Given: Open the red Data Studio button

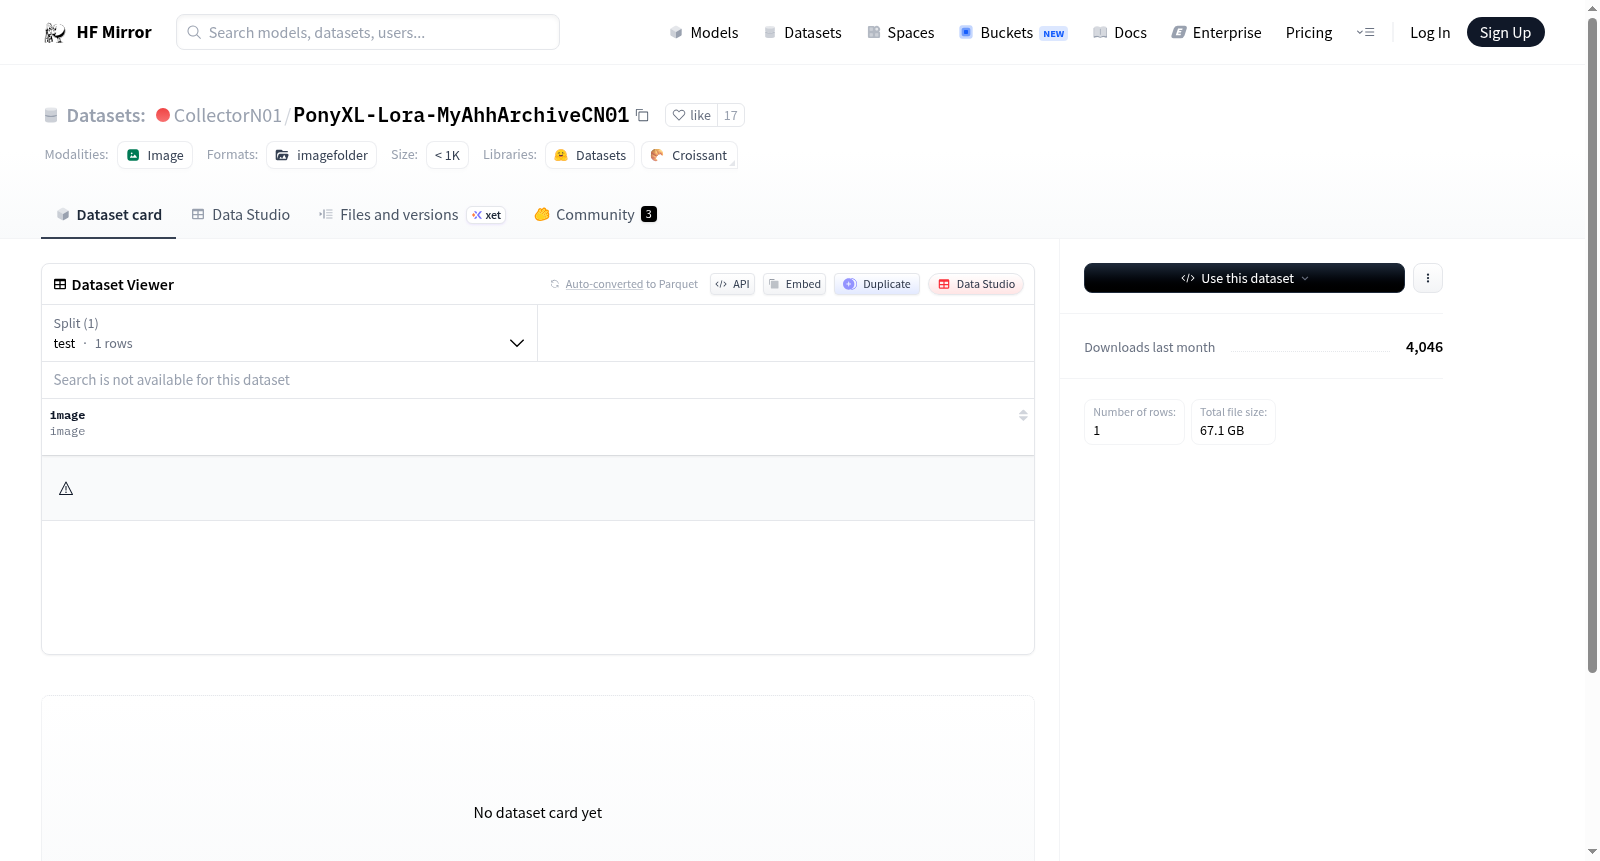Looking at the screenshot, I should [976, 284].
